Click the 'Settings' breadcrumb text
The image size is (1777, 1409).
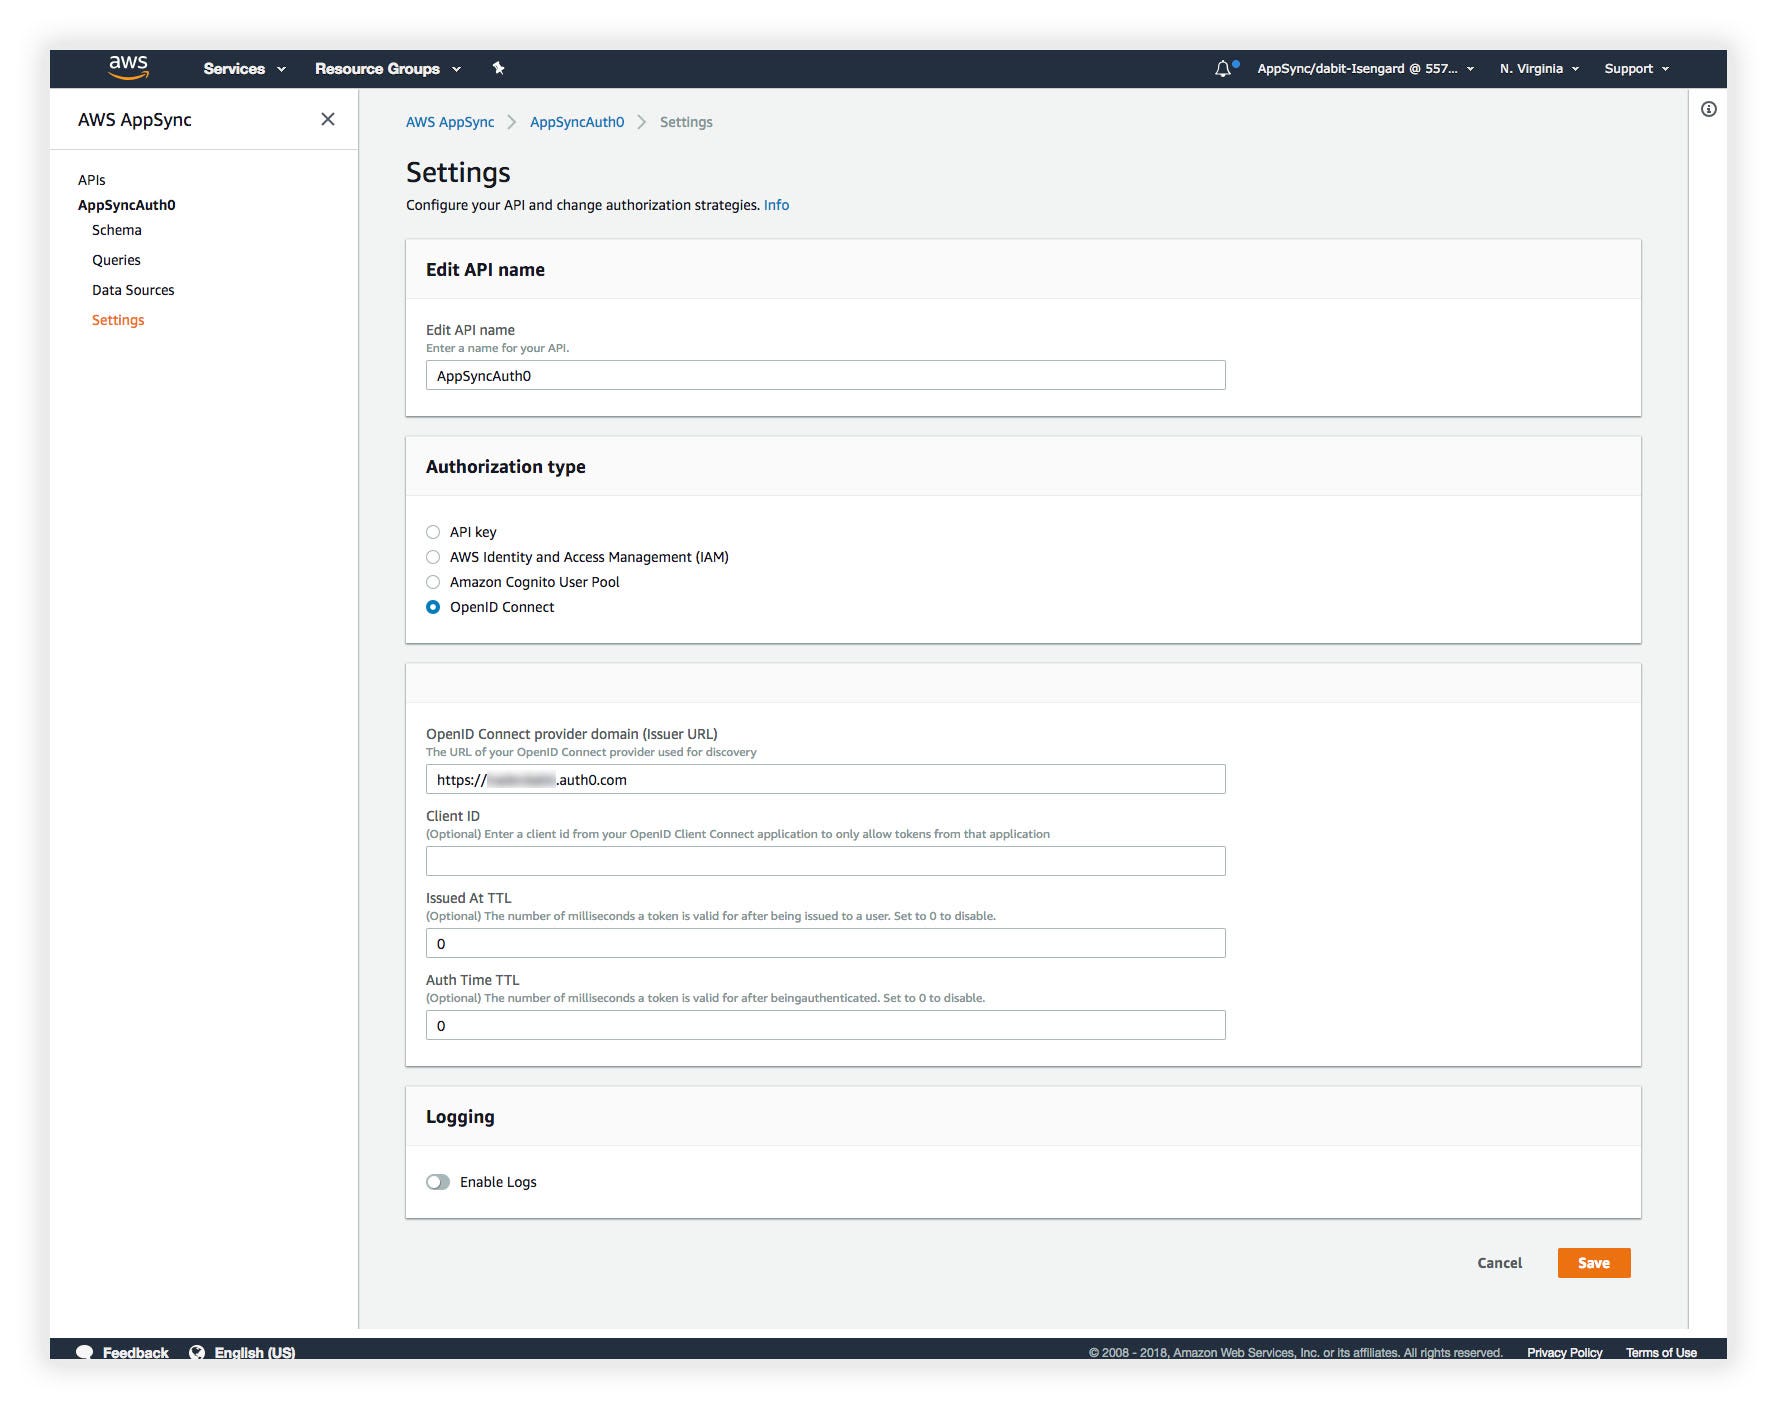[x=686, y=122]
